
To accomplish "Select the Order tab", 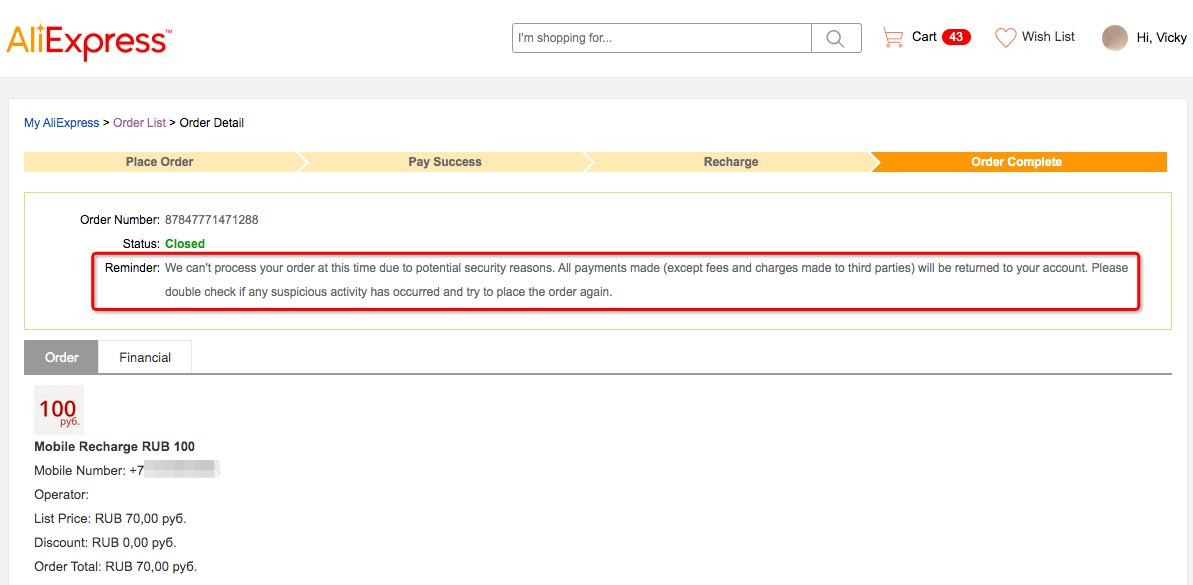I will (61, 358).
